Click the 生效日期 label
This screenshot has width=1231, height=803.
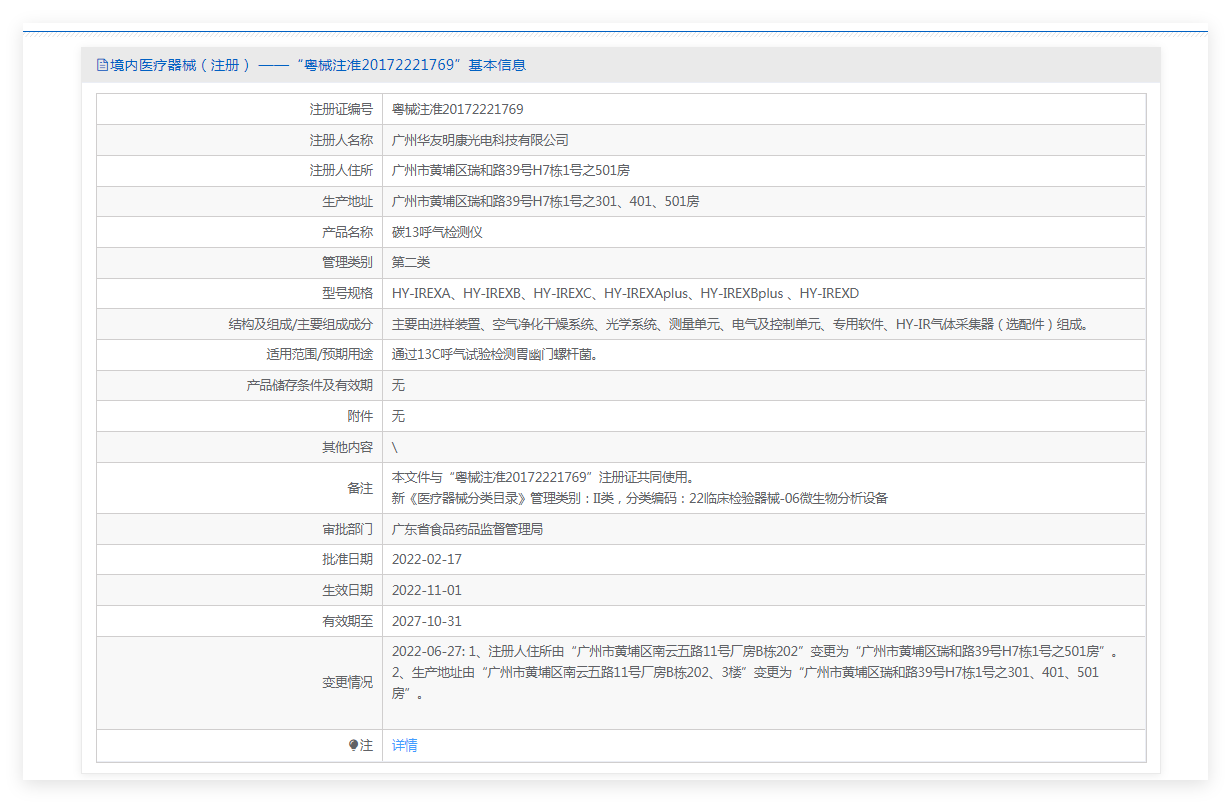click(347, 590)
